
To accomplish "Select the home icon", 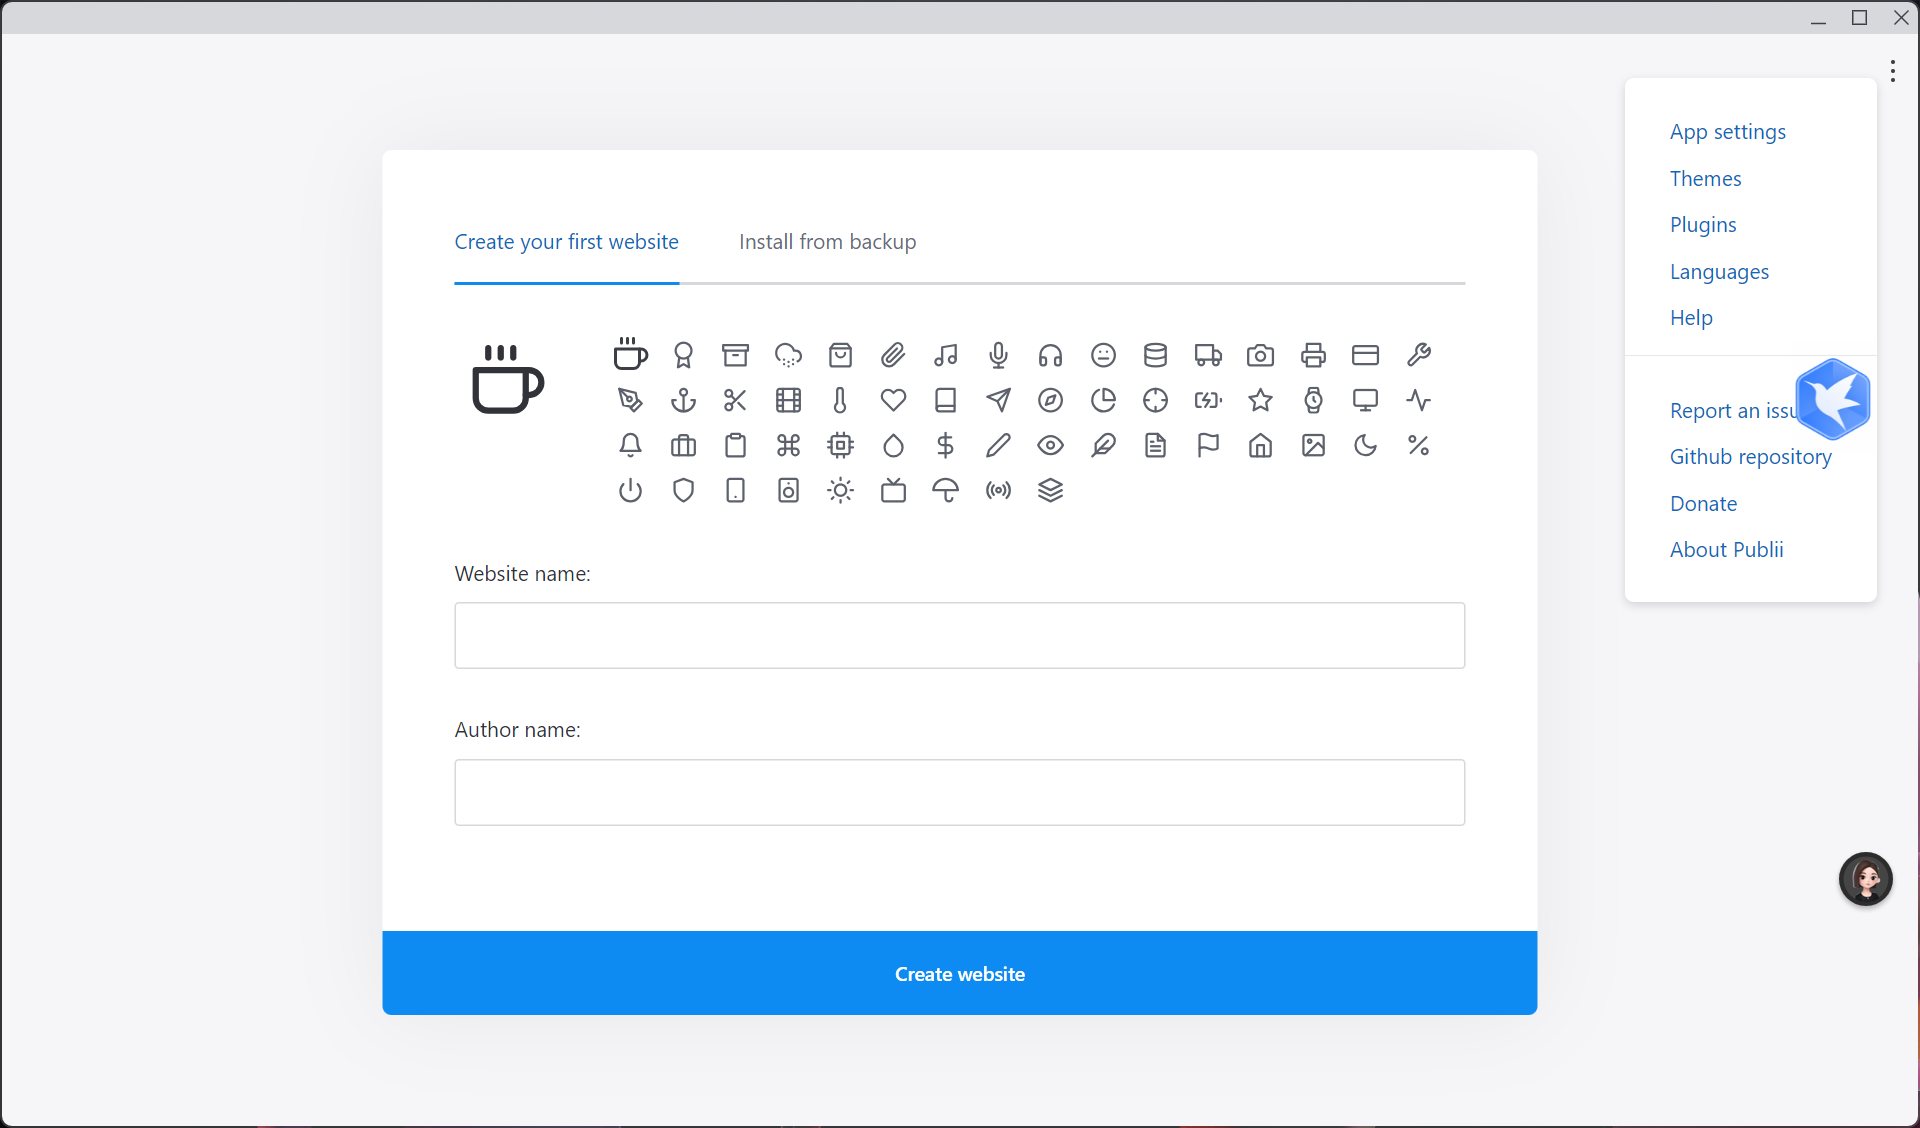I will [1260, 445].
